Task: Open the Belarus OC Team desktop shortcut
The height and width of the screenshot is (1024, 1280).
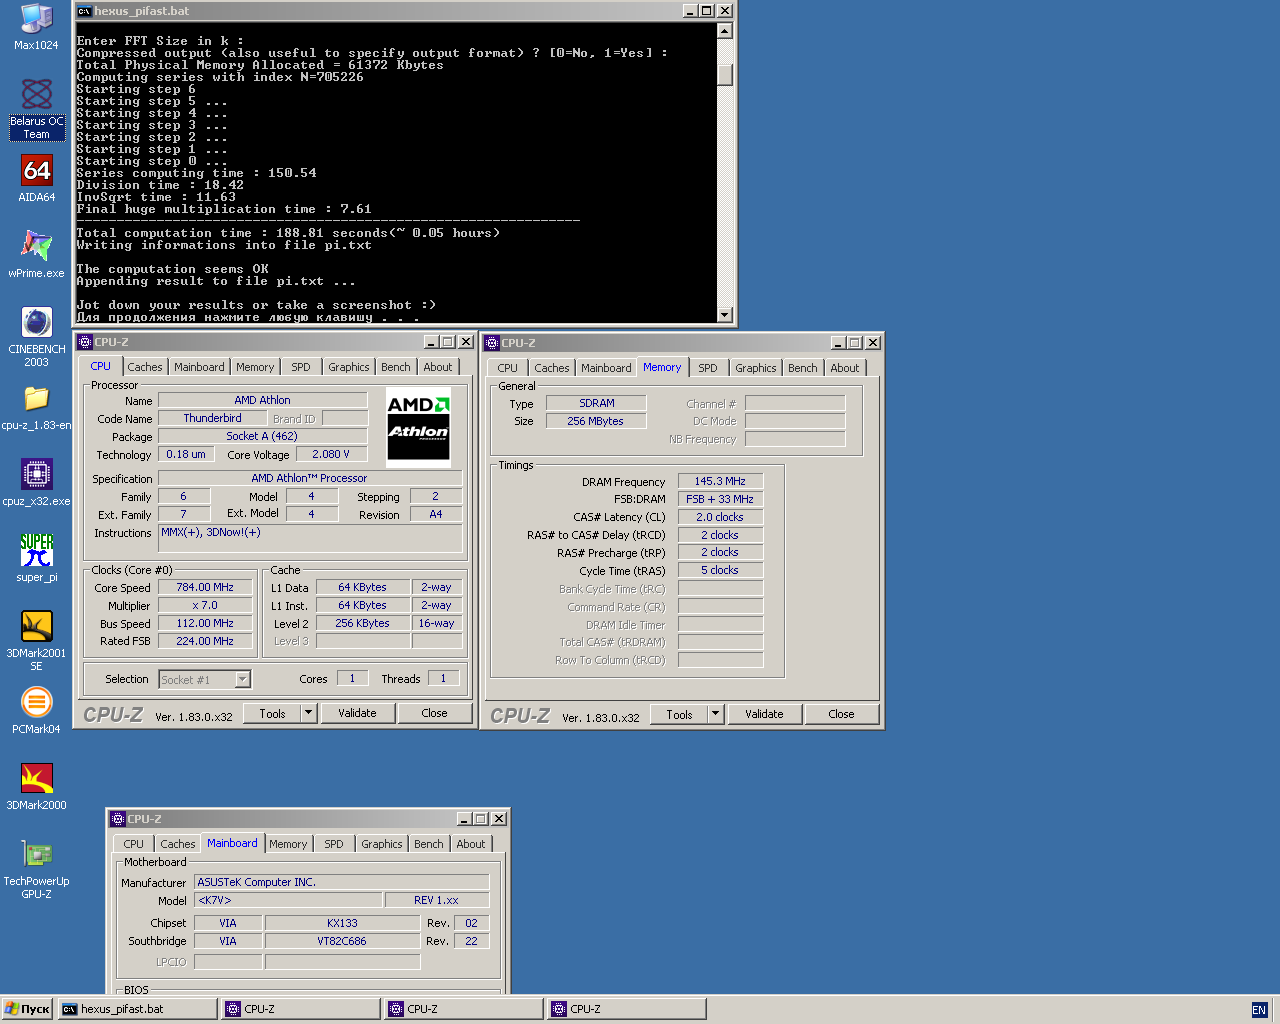Action: [x=36, y=108]
